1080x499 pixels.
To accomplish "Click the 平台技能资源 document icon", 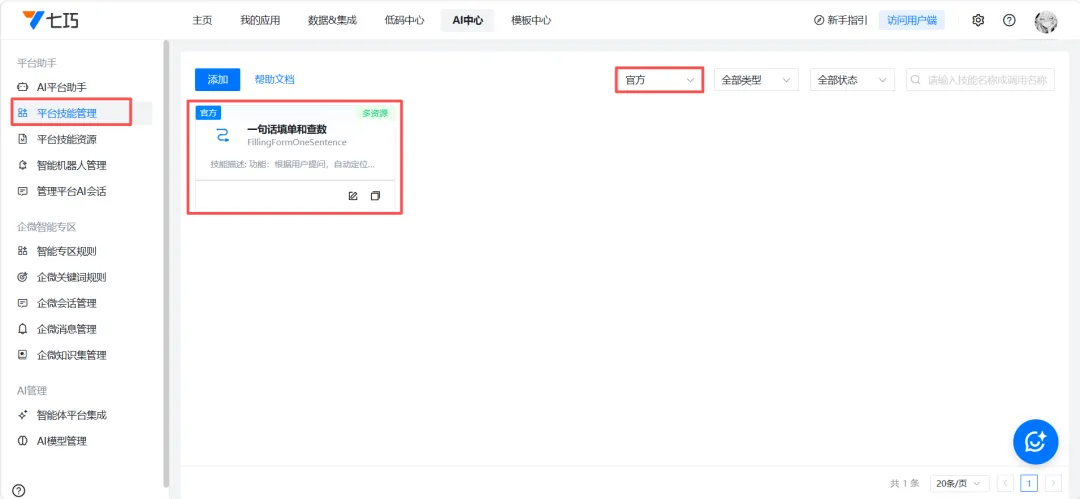I will 23,139.
